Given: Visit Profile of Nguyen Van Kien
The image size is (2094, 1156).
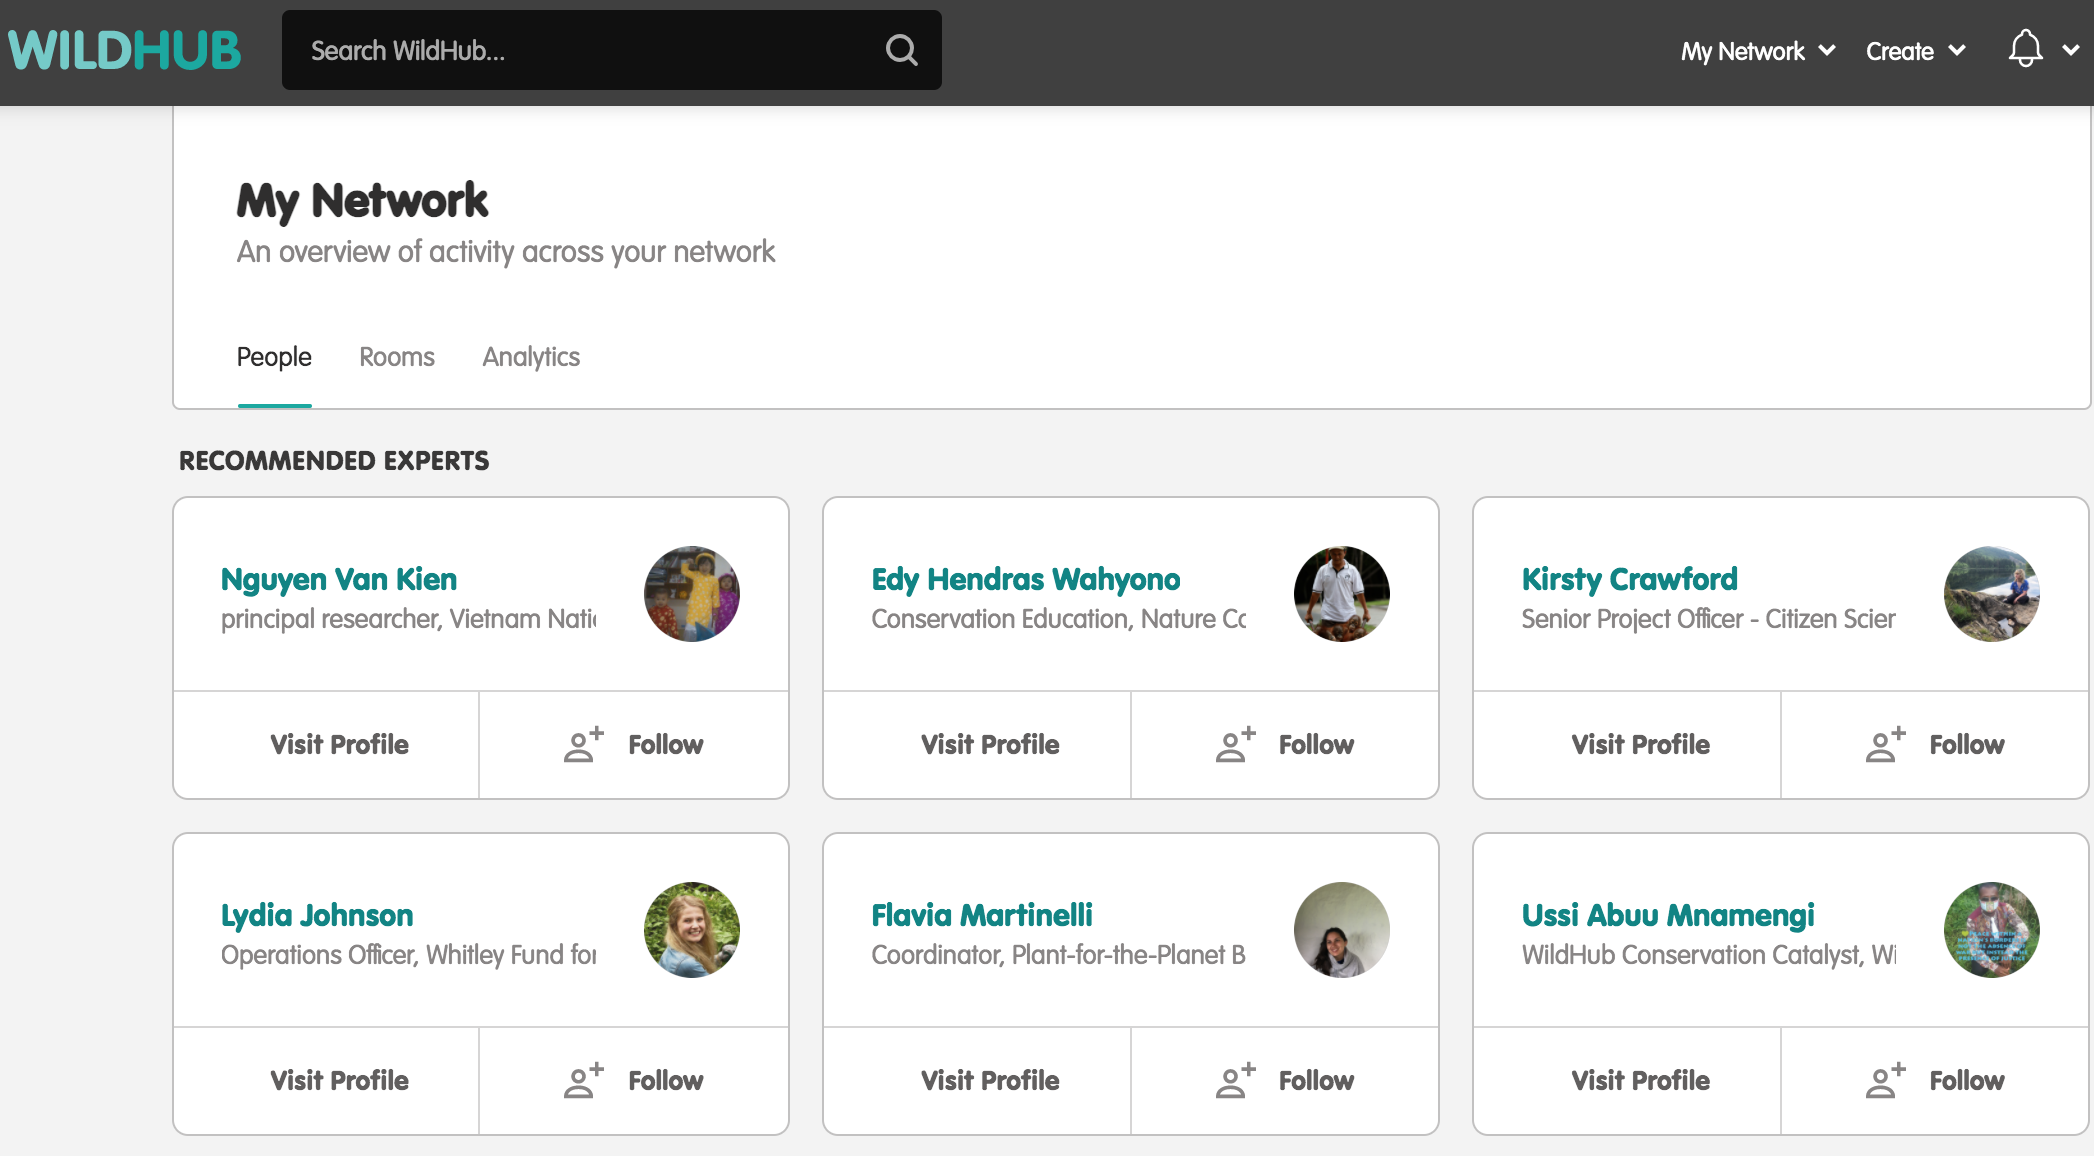Looking at the screenshot, I should (x=339, y=745).
